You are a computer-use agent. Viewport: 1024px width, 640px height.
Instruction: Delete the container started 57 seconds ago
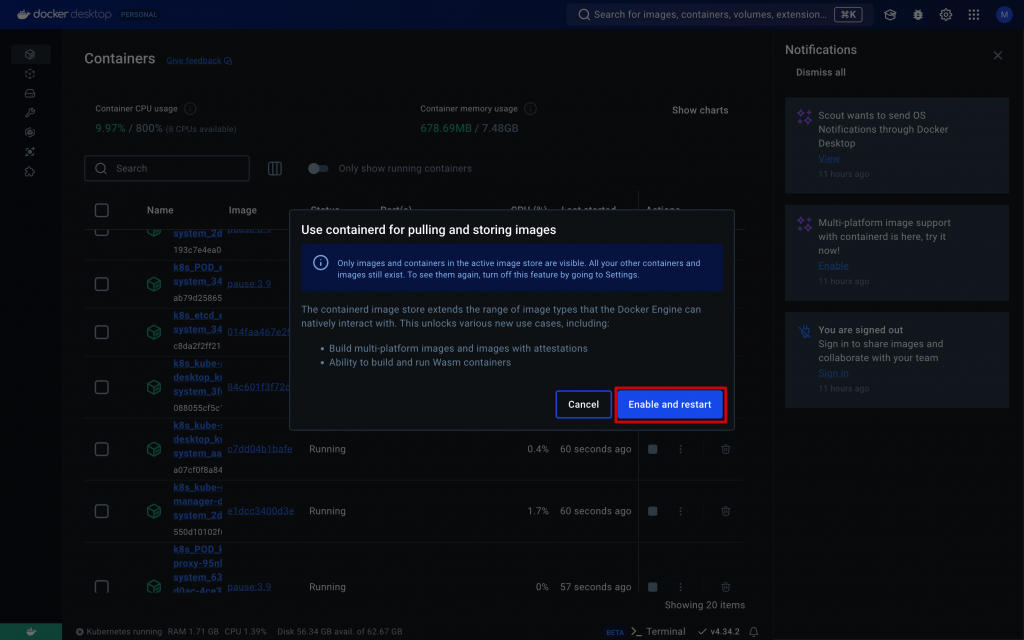click(x=726, y=587)
